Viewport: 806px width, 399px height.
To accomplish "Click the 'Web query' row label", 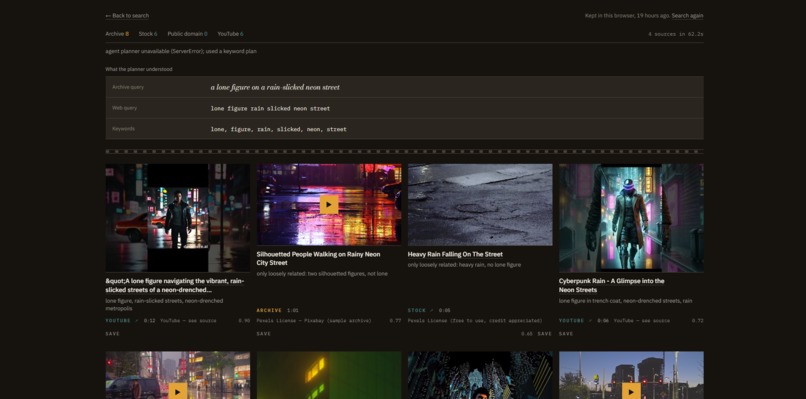I will 124,108.
